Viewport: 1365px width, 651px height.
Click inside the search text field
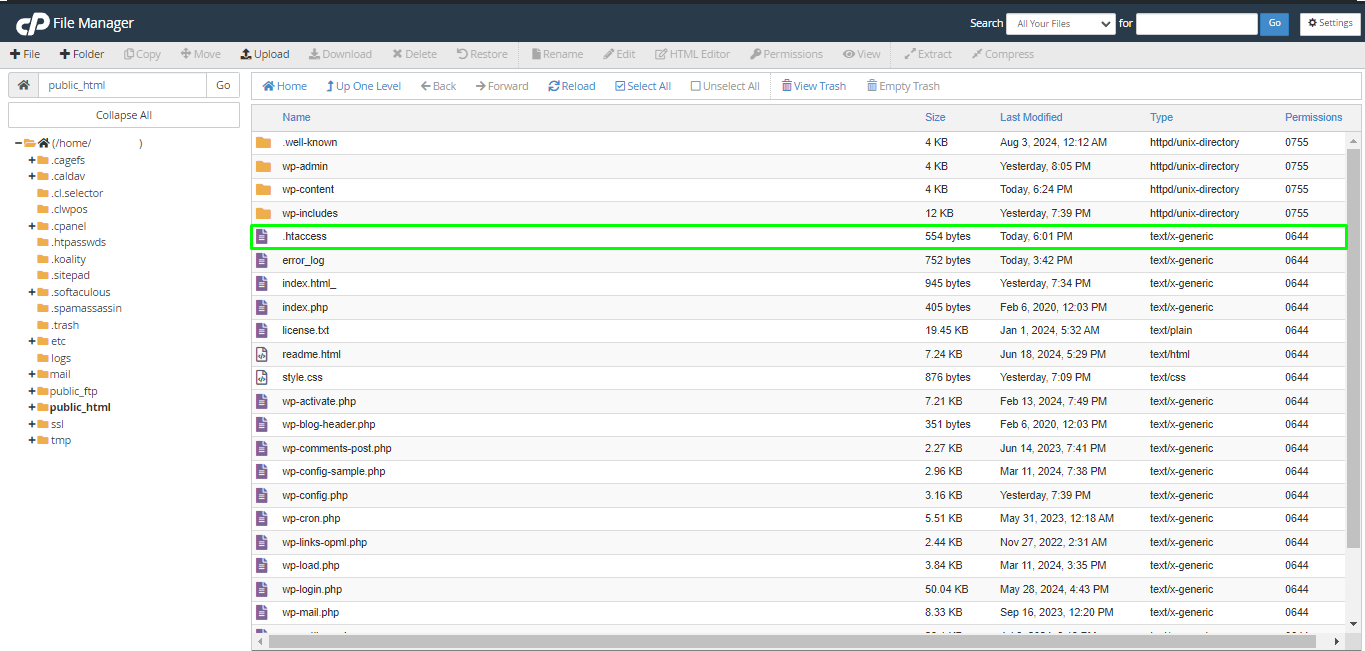(1196, 22)
